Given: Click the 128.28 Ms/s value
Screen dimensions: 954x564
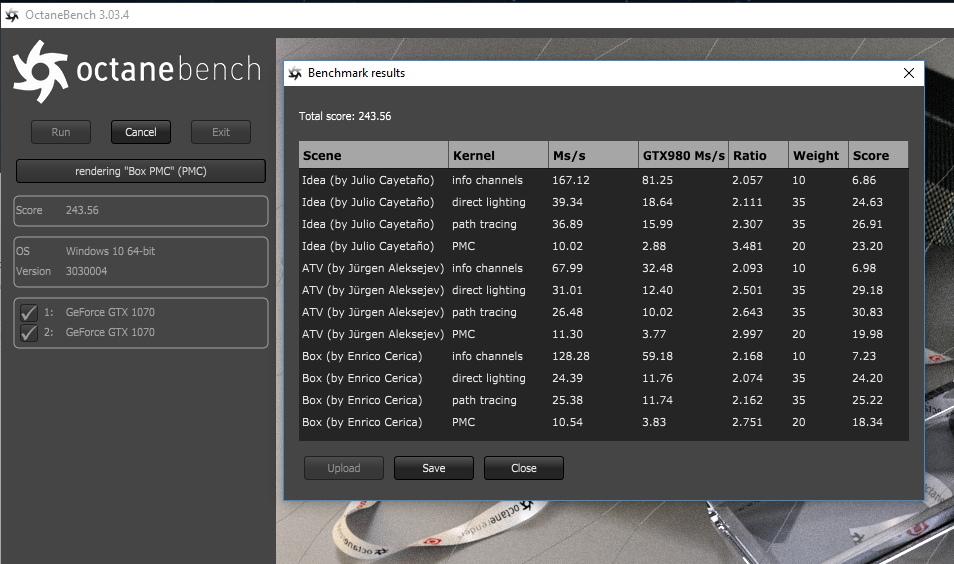Looking at the screenshot, I should pyautogui.click(x=571, y=356).
